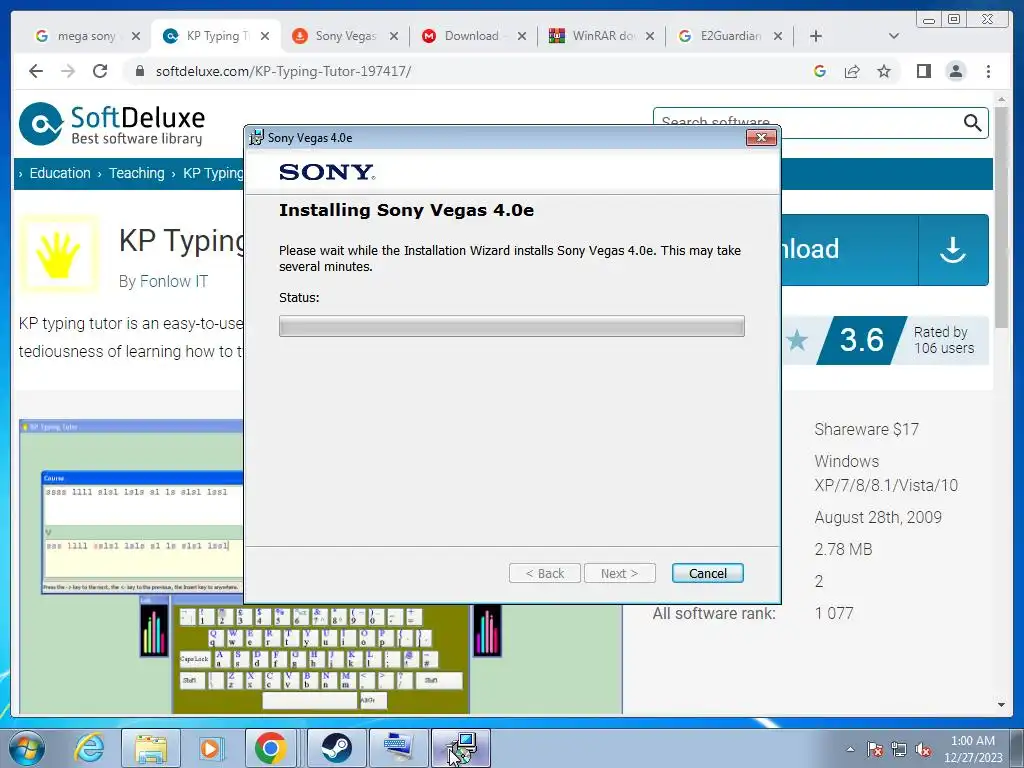This screenshot has width=1024, height=768.
Task: Click the share page icon
Action: [x=852, y=71]
